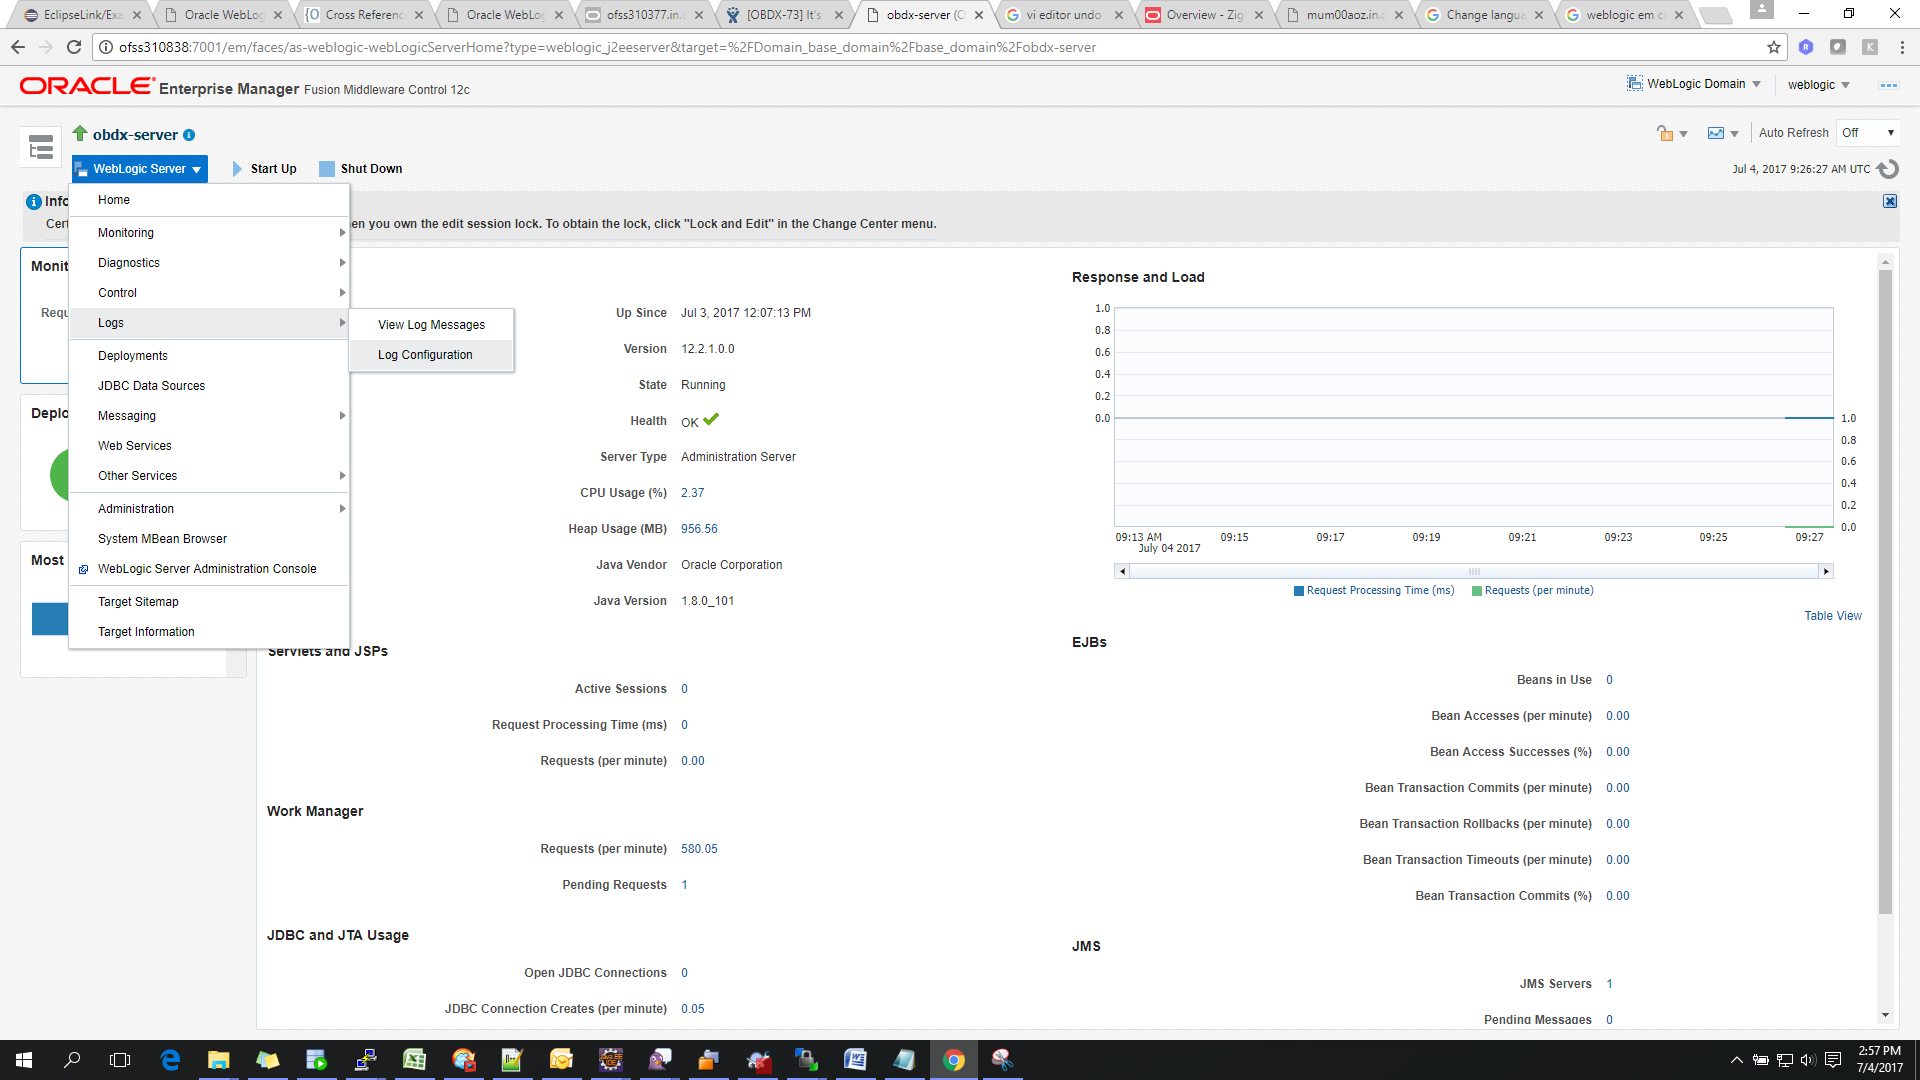
Task: Open File Explorer from taskbar
Action: coord(218,1060)
